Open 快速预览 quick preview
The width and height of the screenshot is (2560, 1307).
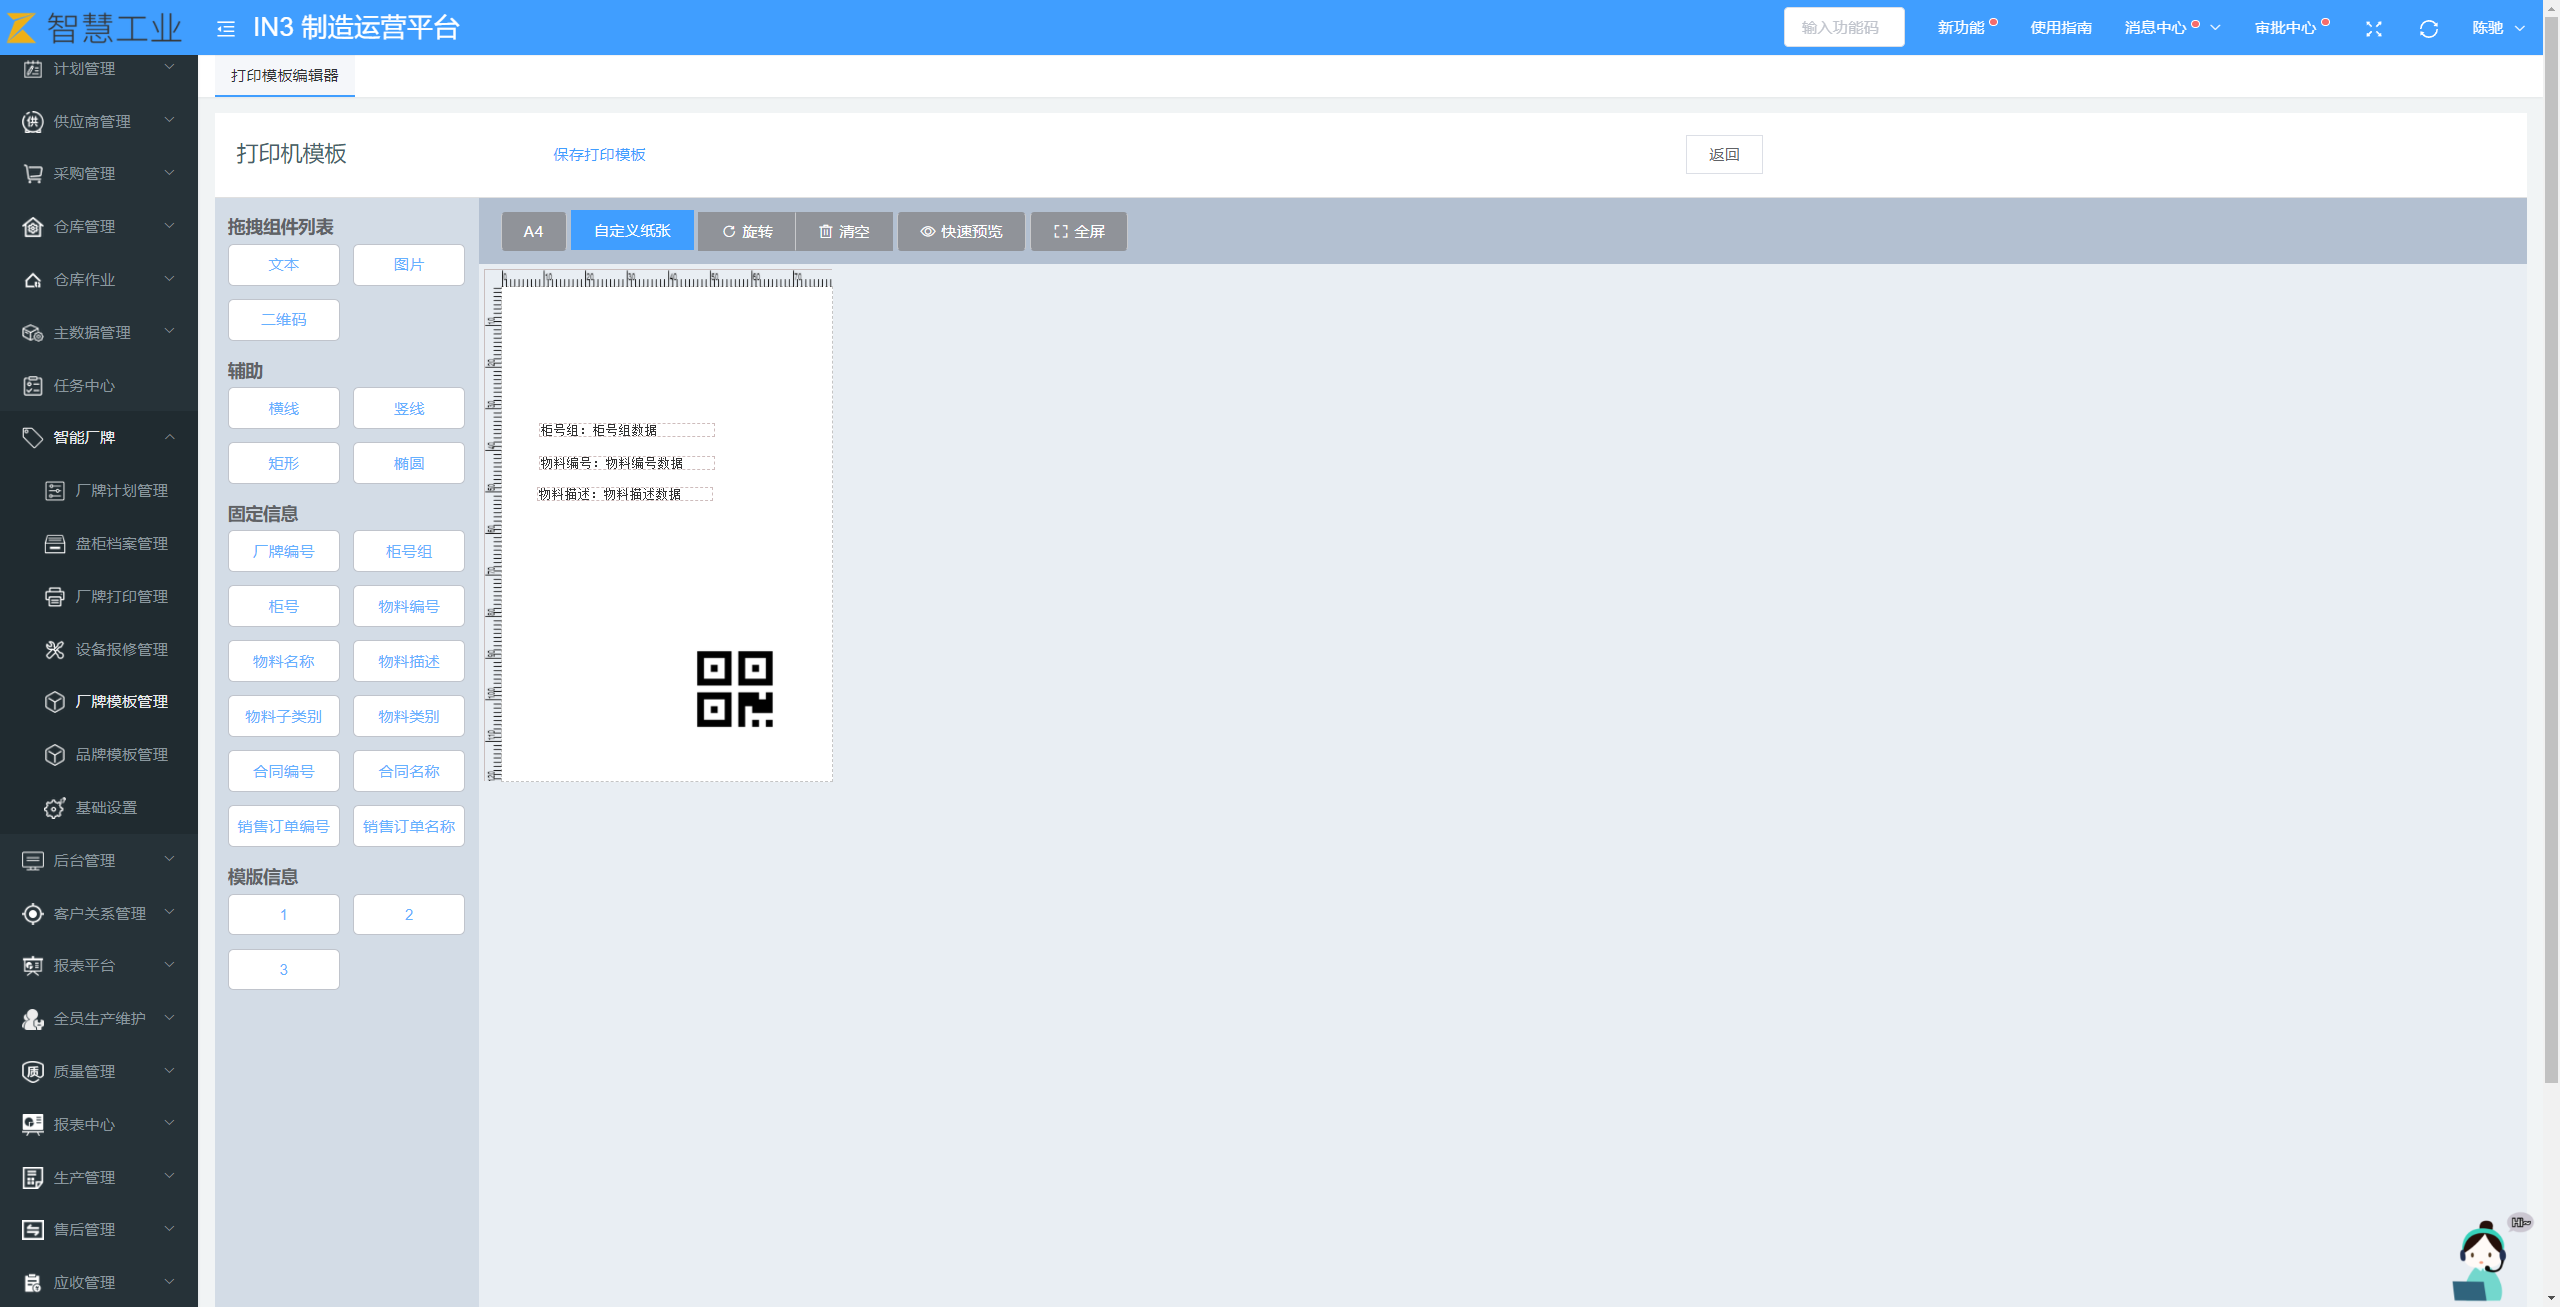pos(961,232)
